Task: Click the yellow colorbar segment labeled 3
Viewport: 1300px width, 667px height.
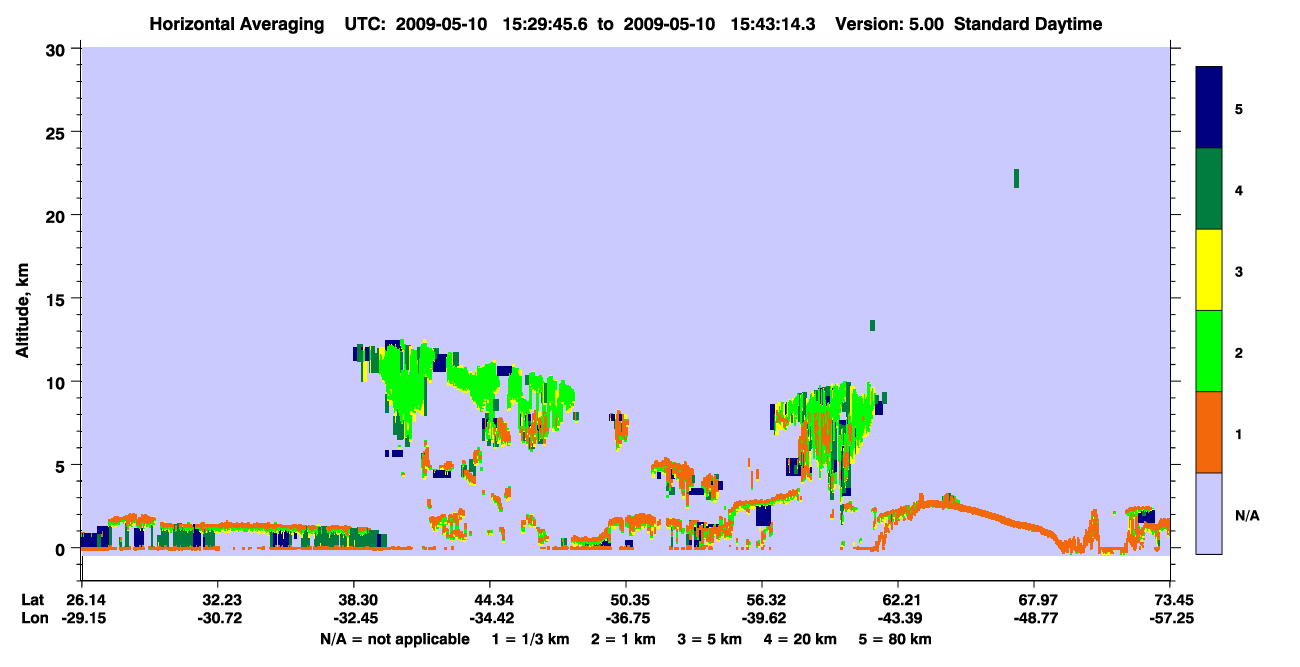Action: (1209, 270)
